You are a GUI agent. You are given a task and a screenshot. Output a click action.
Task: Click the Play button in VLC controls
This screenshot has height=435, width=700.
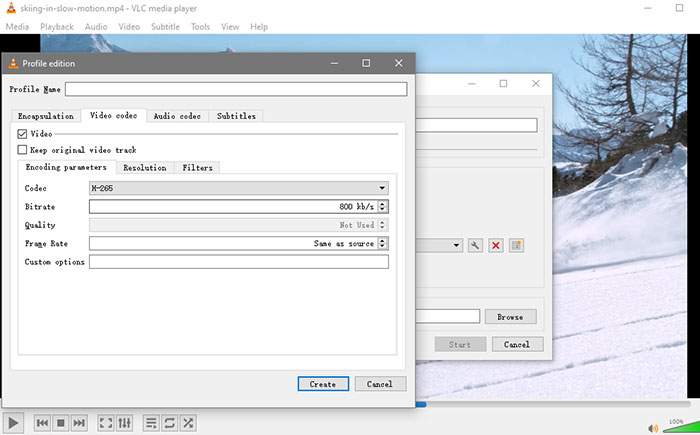(13, 422)
